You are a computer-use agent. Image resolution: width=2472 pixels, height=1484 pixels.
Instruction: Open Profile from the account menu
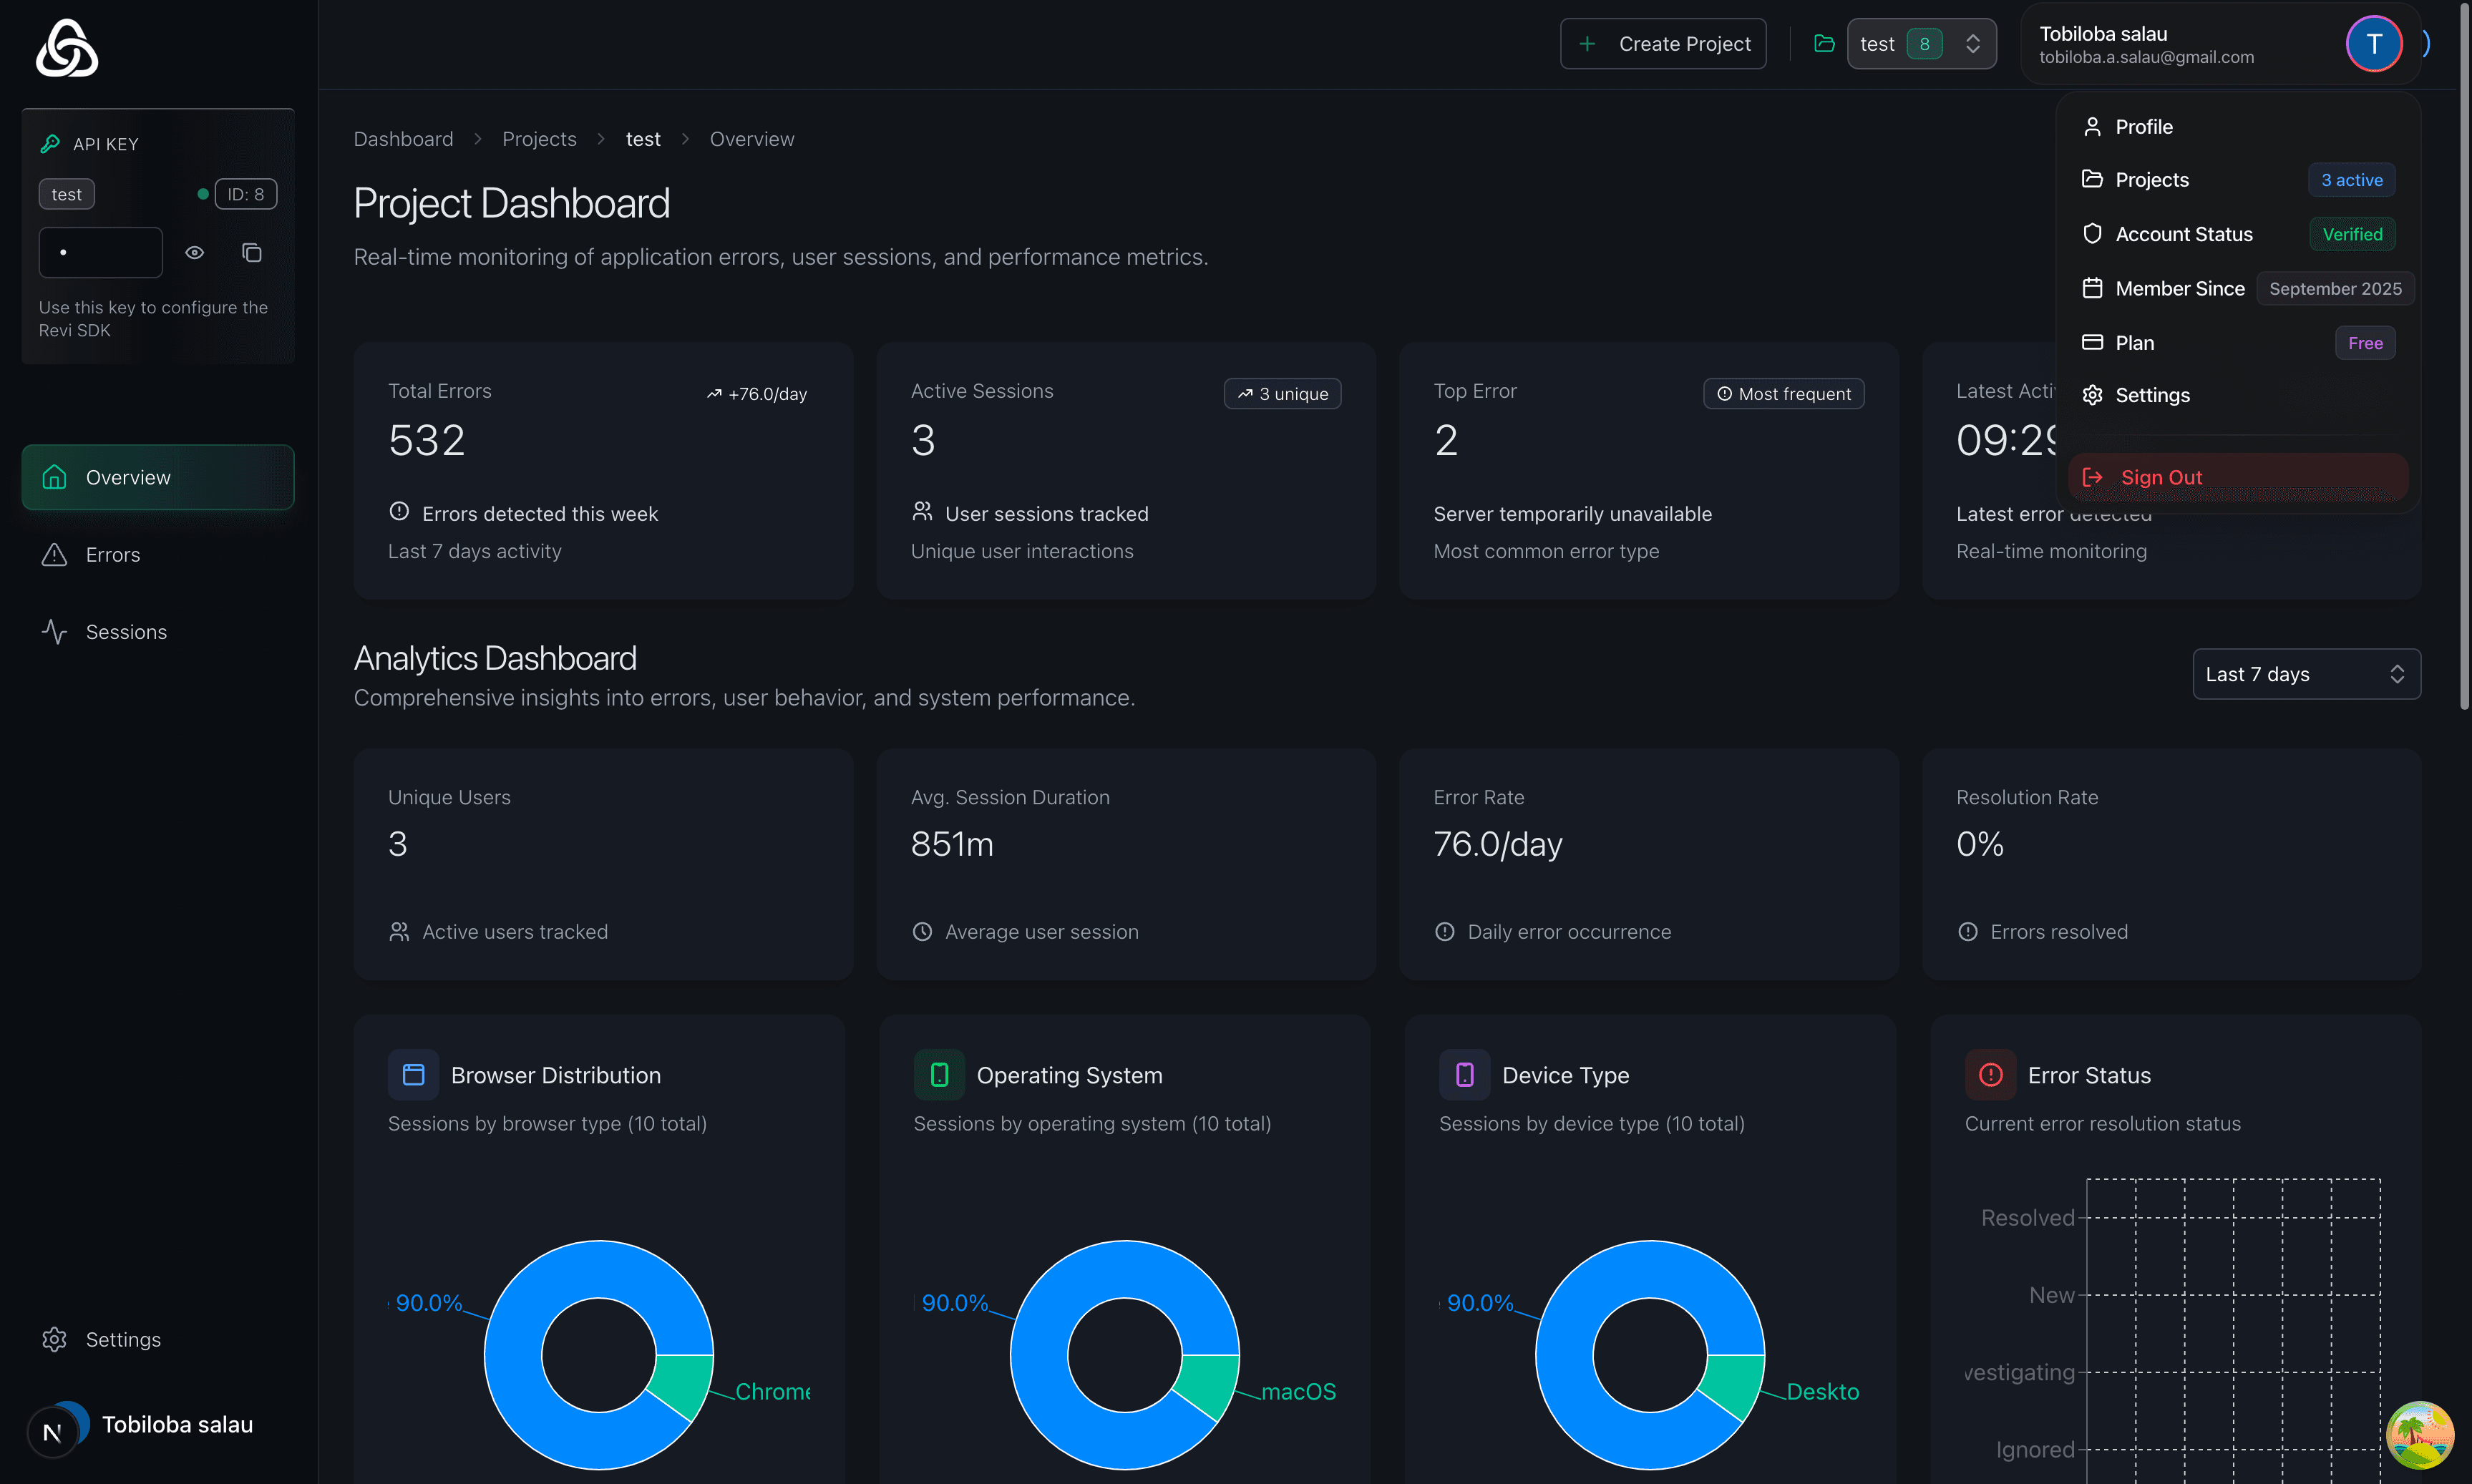2143,126
